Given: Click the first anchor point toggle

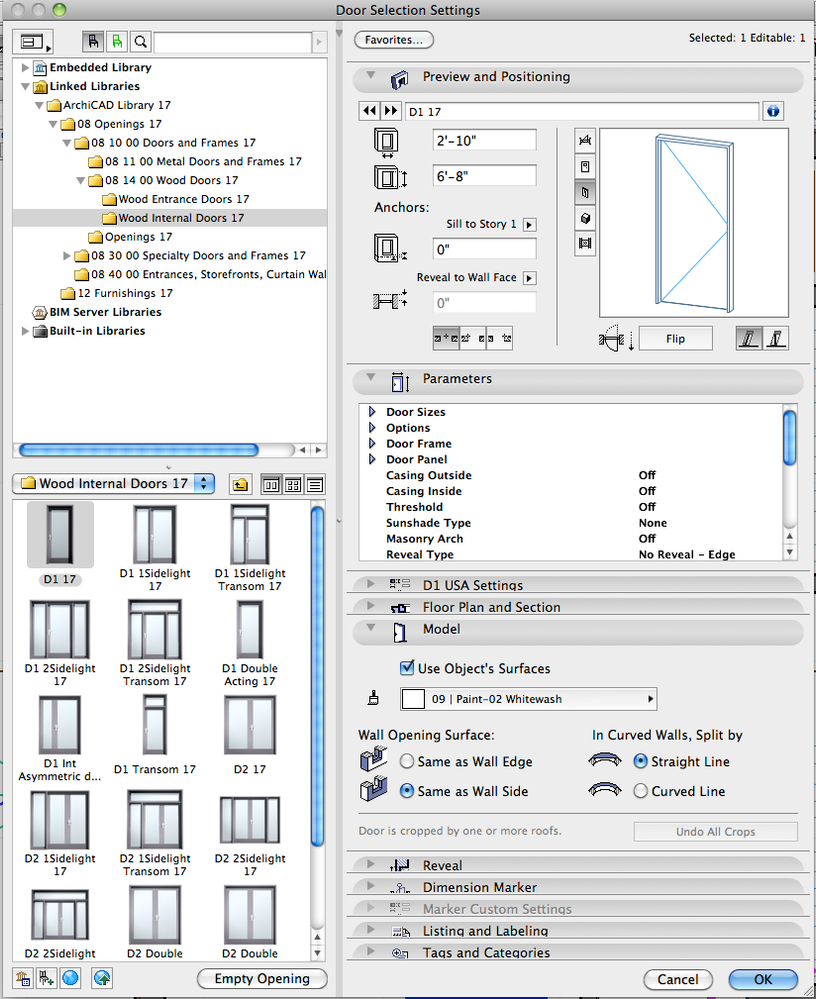Looking at the screenshot, I should [445, 338].
